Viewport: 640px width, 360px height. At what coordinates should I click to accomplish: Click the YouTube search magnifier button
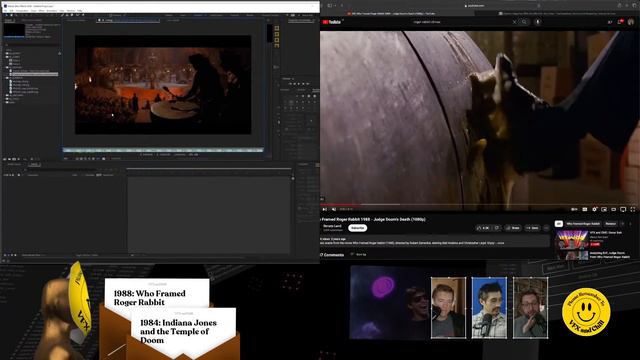click(x=524, y=22)
